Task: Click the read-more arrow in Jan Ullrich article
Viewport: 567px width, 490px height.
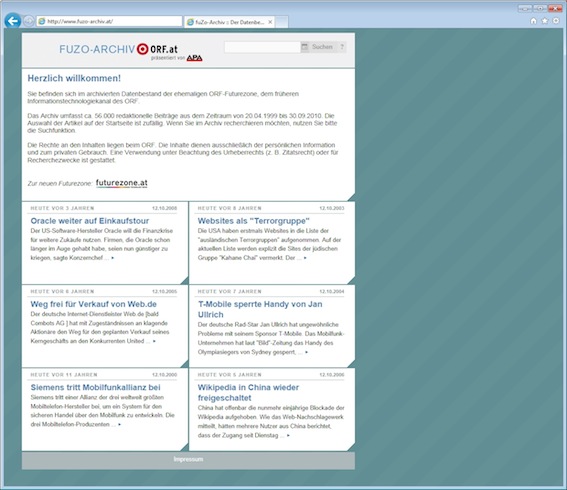Action: [x=307, y=352]
